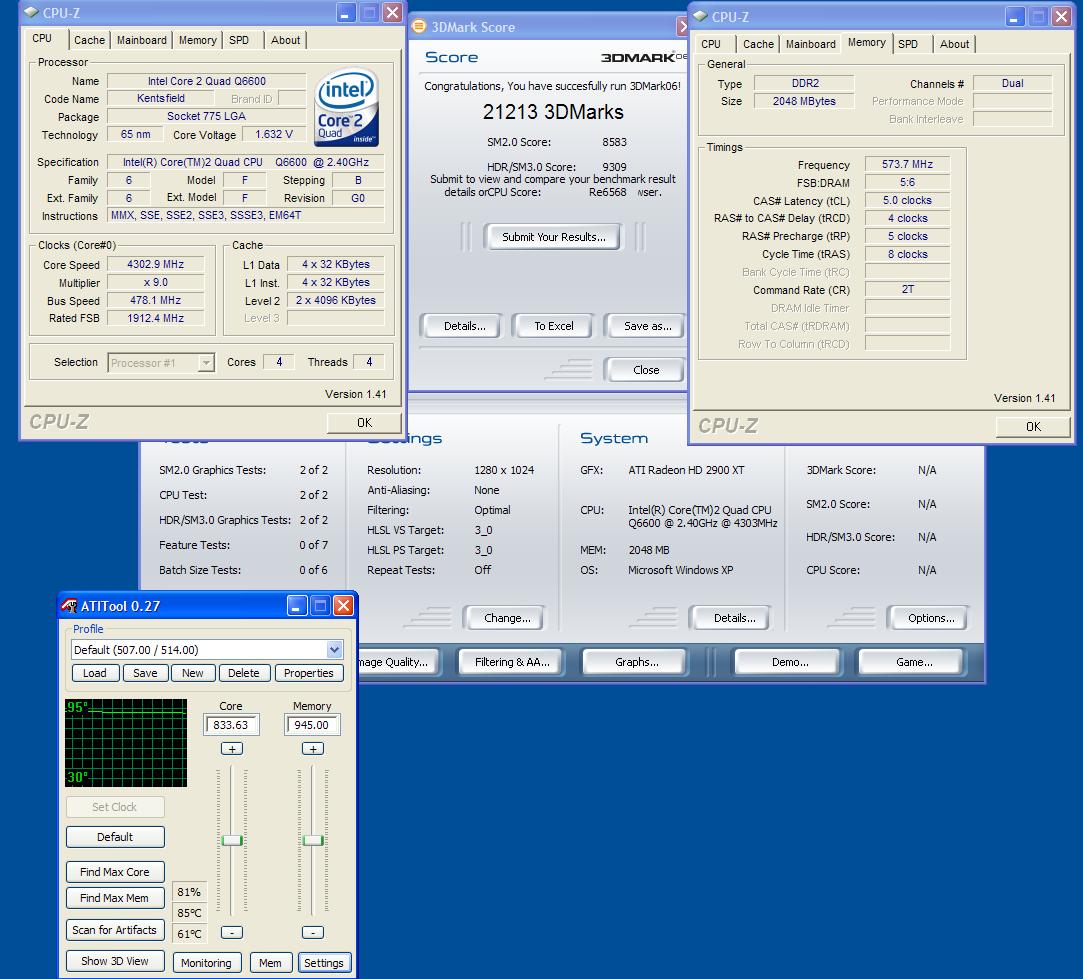Click OK in right CPU-Z window
The height and width of the screenshot is (979, 1083).
(x=1033, y=426)
